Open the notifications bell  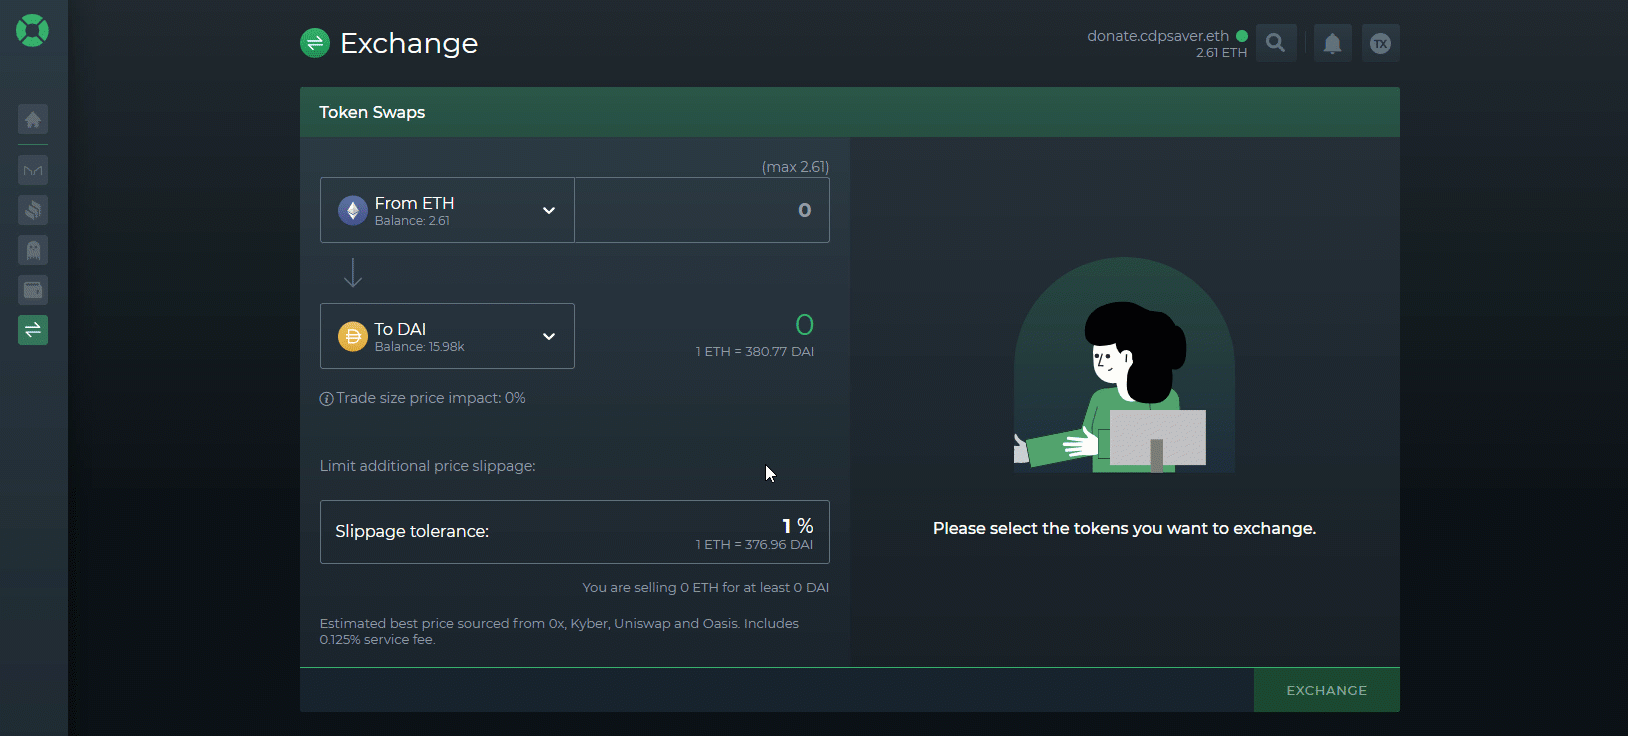coord(1332,43)
